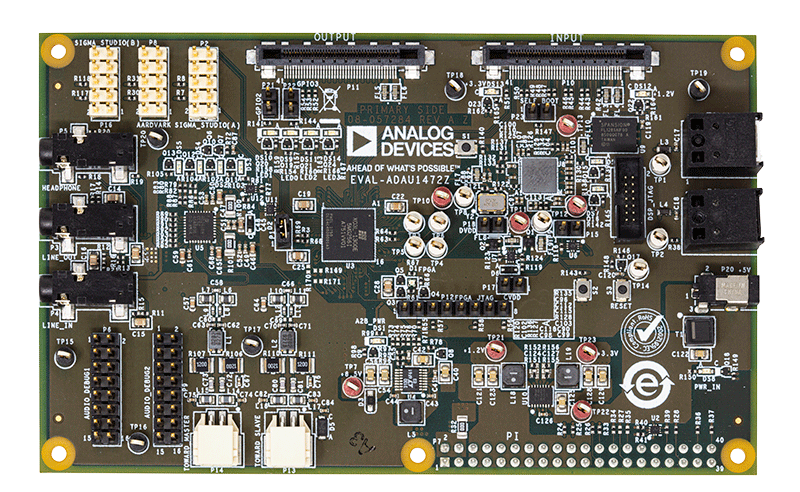The width and height of the screenshot is (800, 492).
Task: Click the INPUT connector at the top
Action: coord(565,62)
